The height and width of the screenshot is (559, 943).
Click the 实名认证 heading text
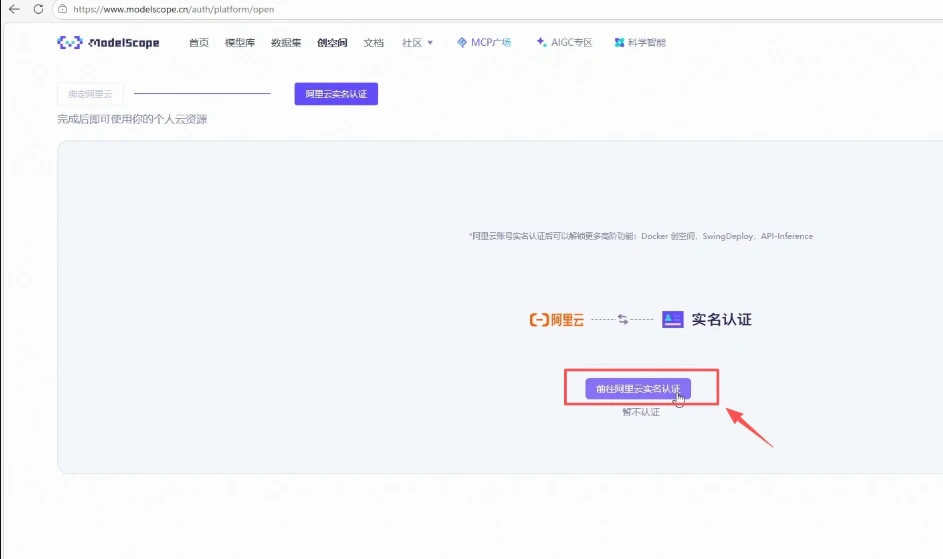pos(721,320)
